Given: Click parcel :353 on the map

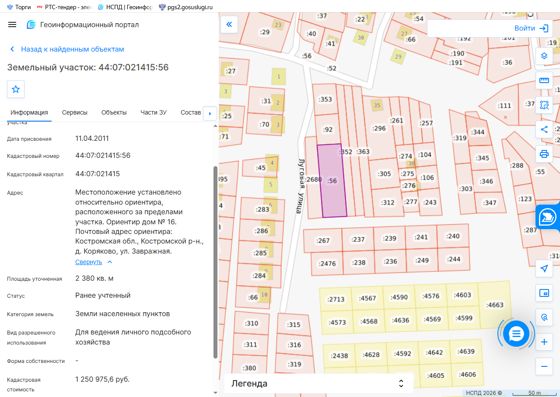Looking at the screenshot, I should (325, 99).
